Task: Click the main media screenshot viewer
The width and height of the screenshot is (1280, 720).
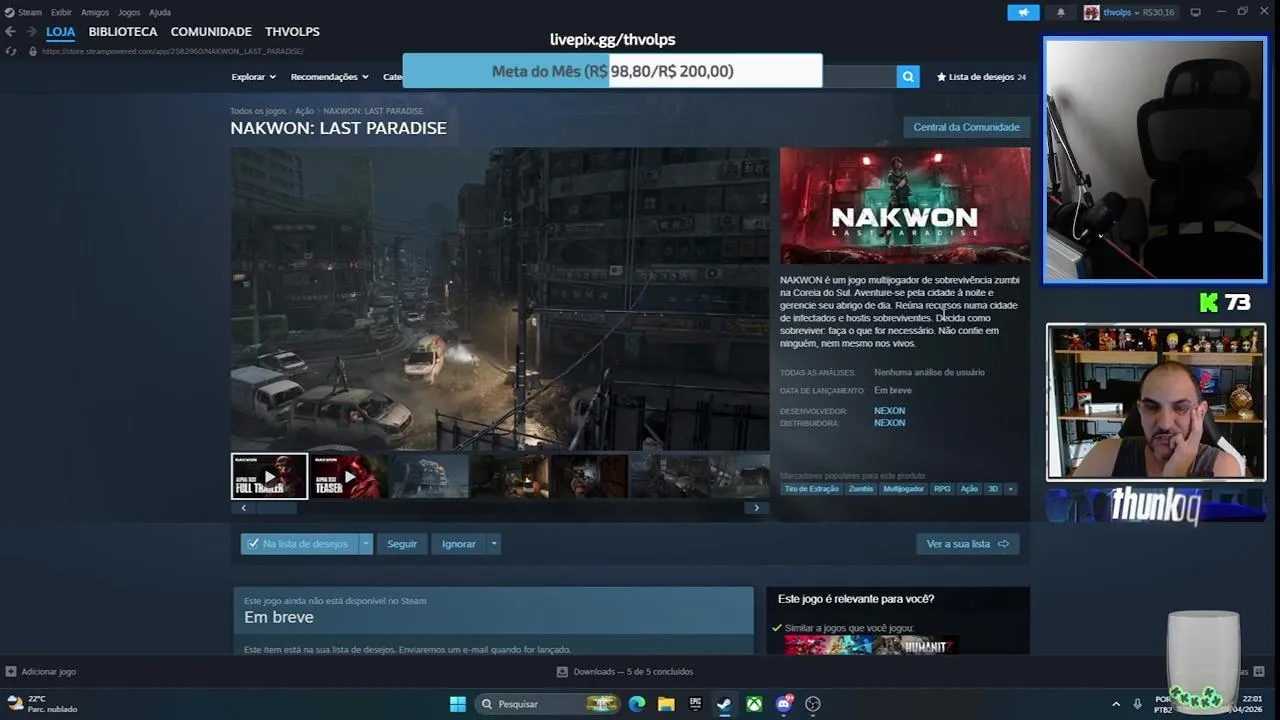Action: 500,299
